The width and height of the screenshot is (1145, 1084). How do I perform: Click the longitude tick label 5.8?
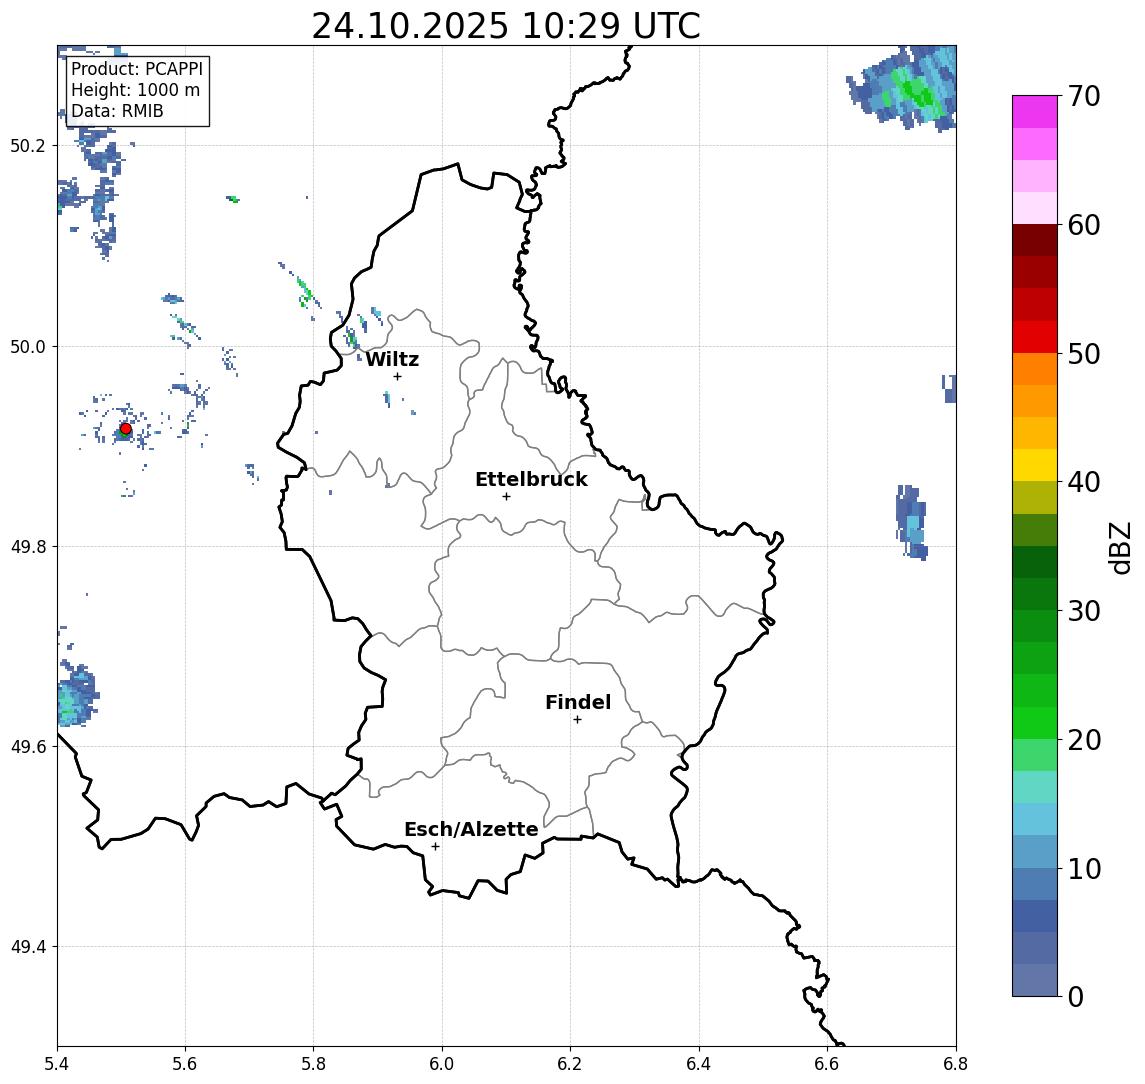click(x=313, y=1064)
